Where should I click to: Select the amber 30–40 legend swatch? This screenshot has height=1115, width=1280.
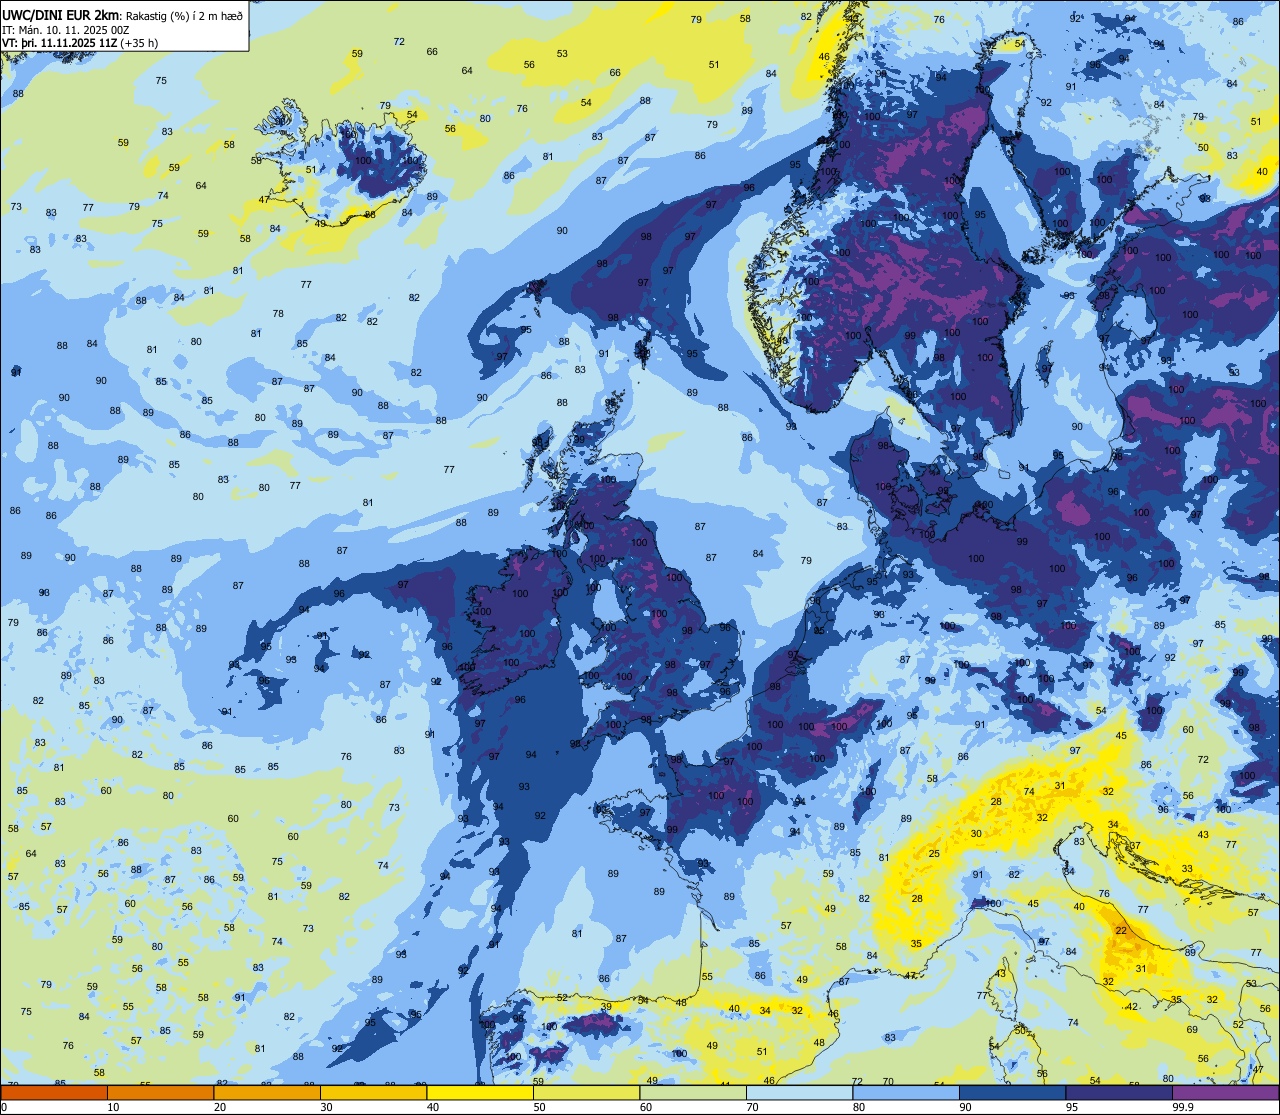point(373,1093)
